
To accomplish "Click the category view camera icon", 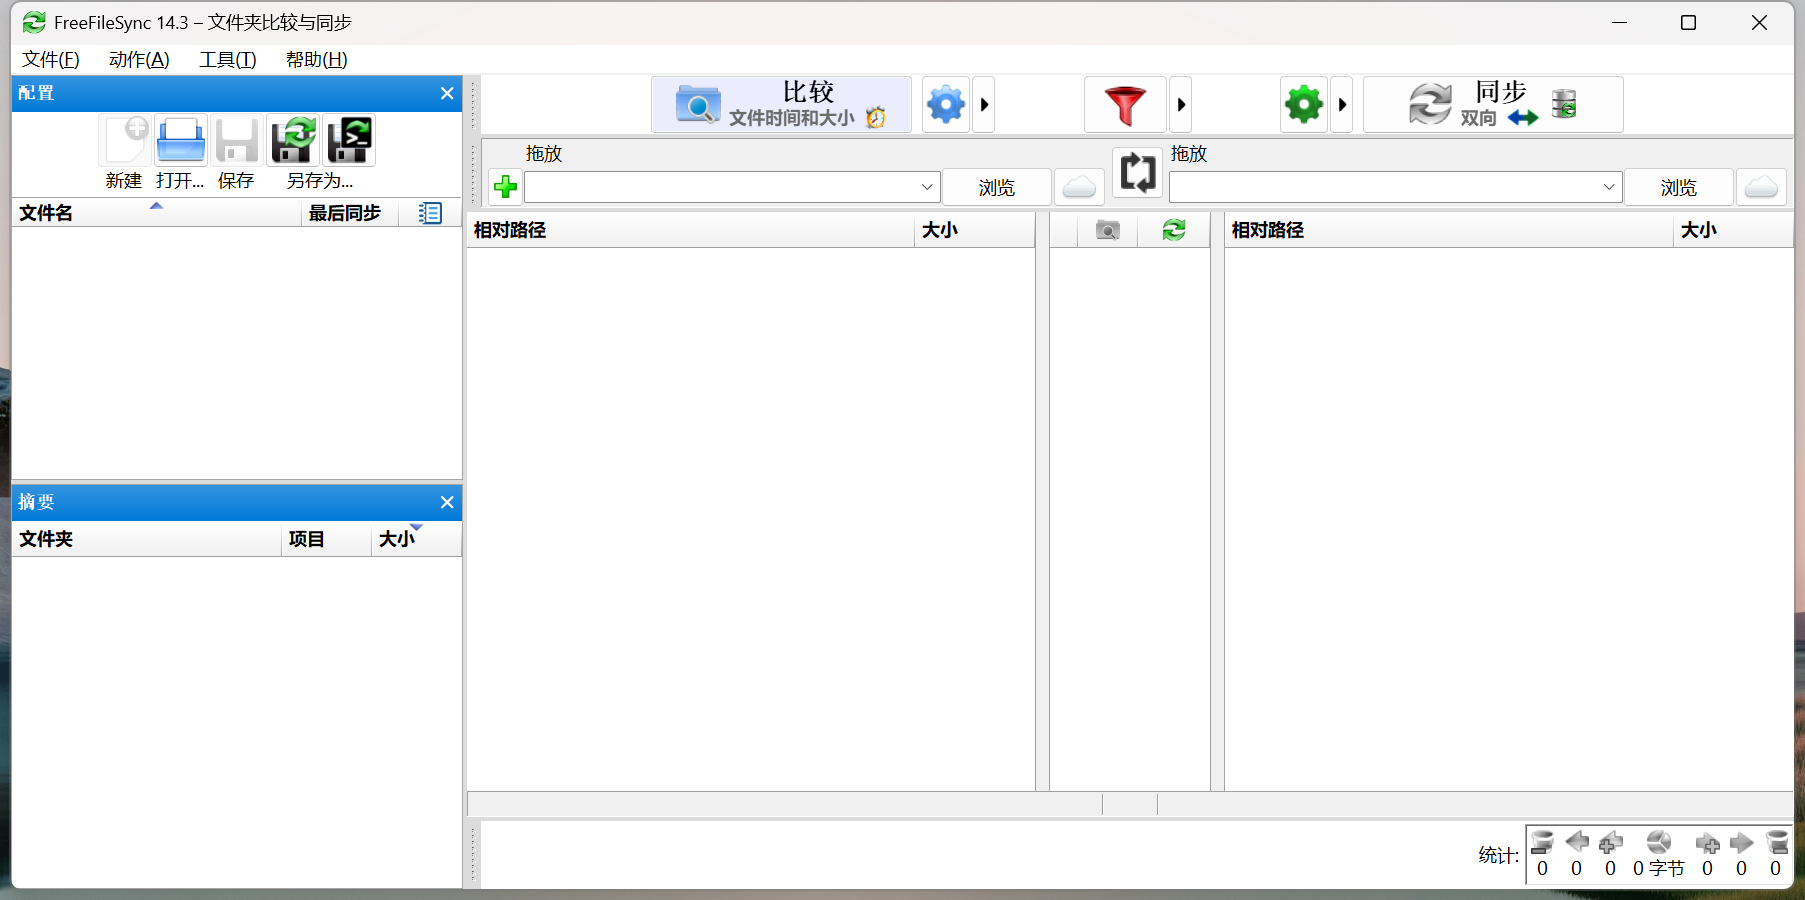I will click(x=1107, y=231).
